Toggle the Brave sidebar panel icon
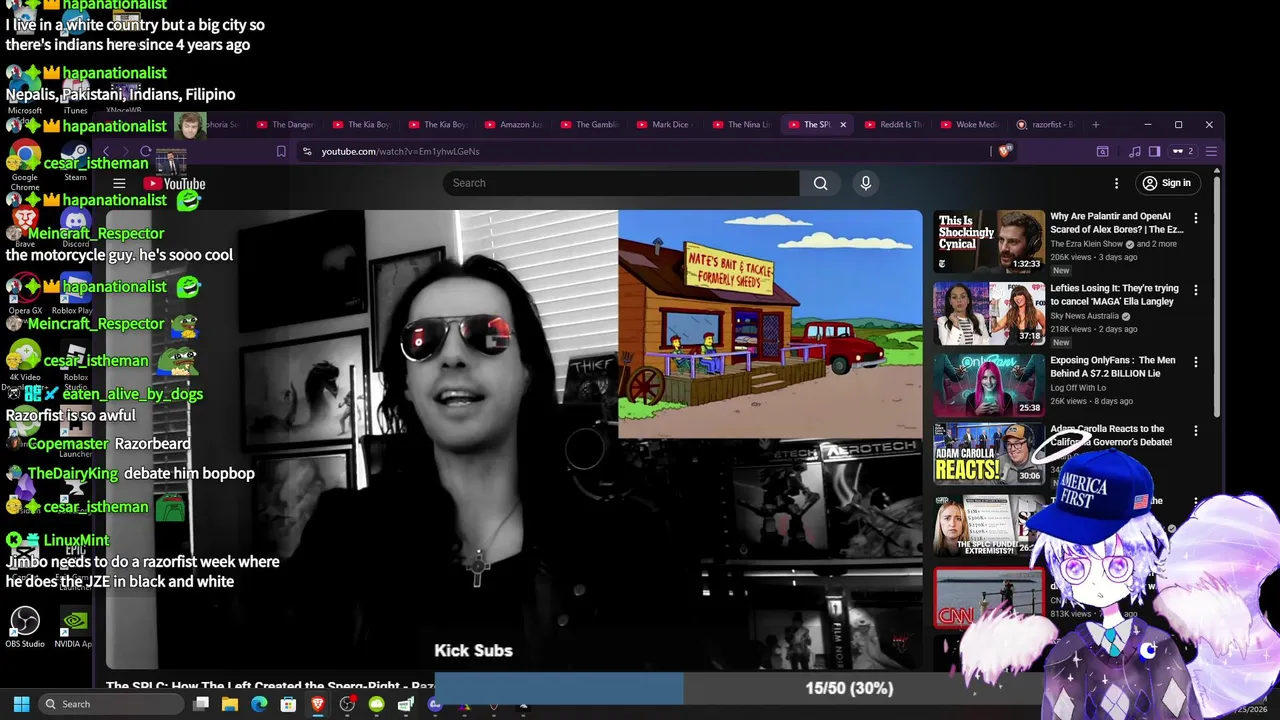The height and width of the screenshot is (720, 1280). coord(1154,152)
